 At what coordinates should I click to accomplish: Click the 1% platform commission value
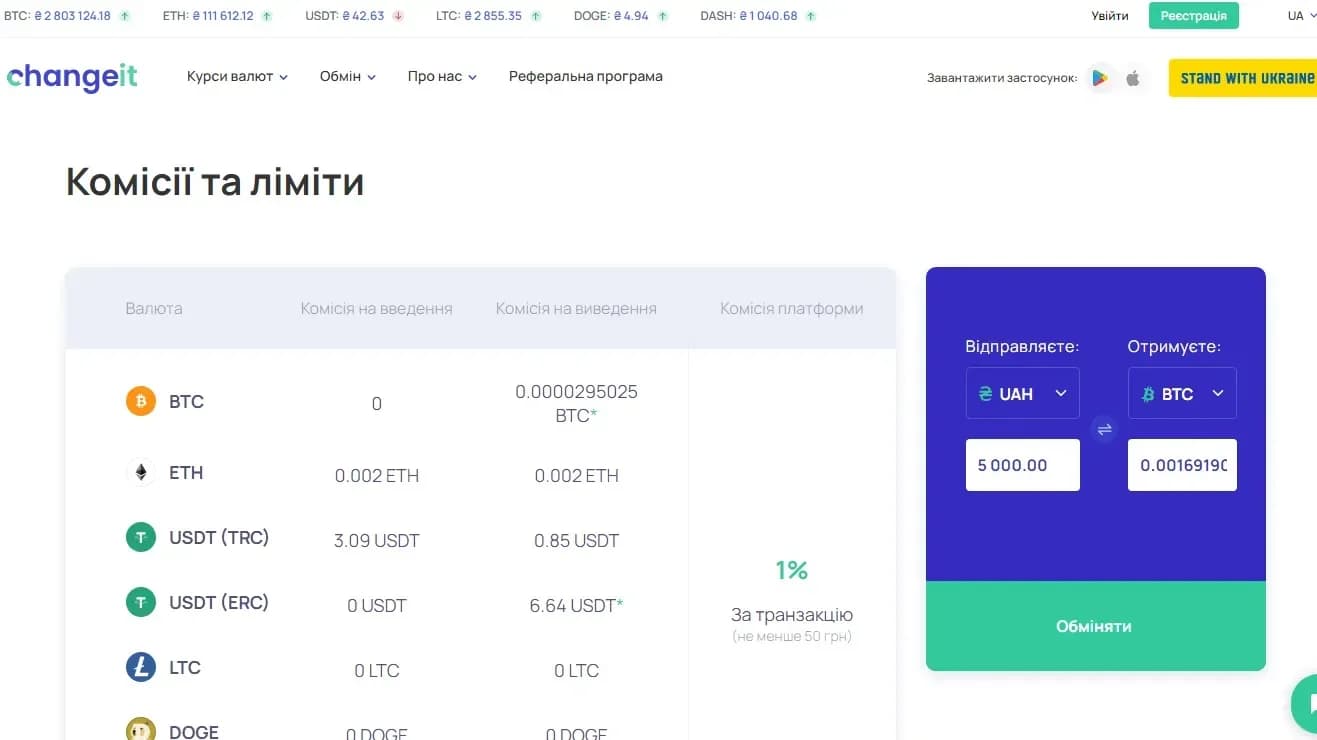791,570
